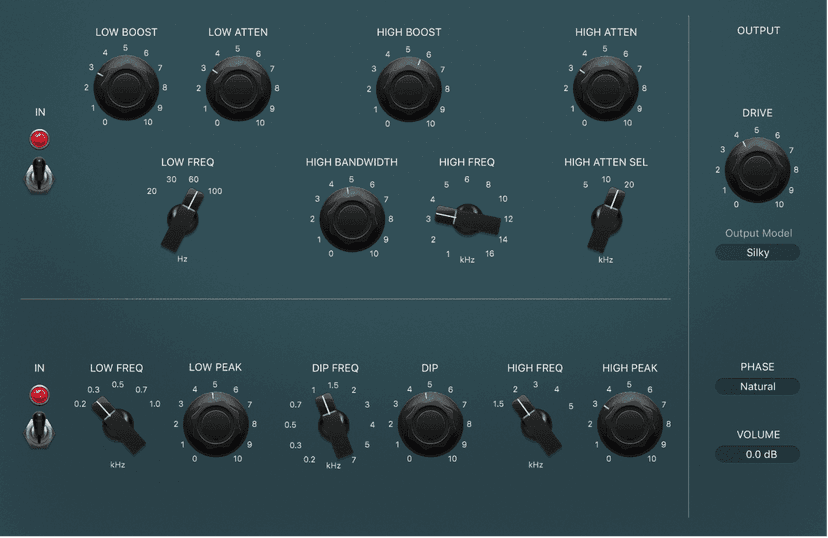828x538 pixels.
Task: Click the LOW ATTEN knob
Action: [238, 88]
